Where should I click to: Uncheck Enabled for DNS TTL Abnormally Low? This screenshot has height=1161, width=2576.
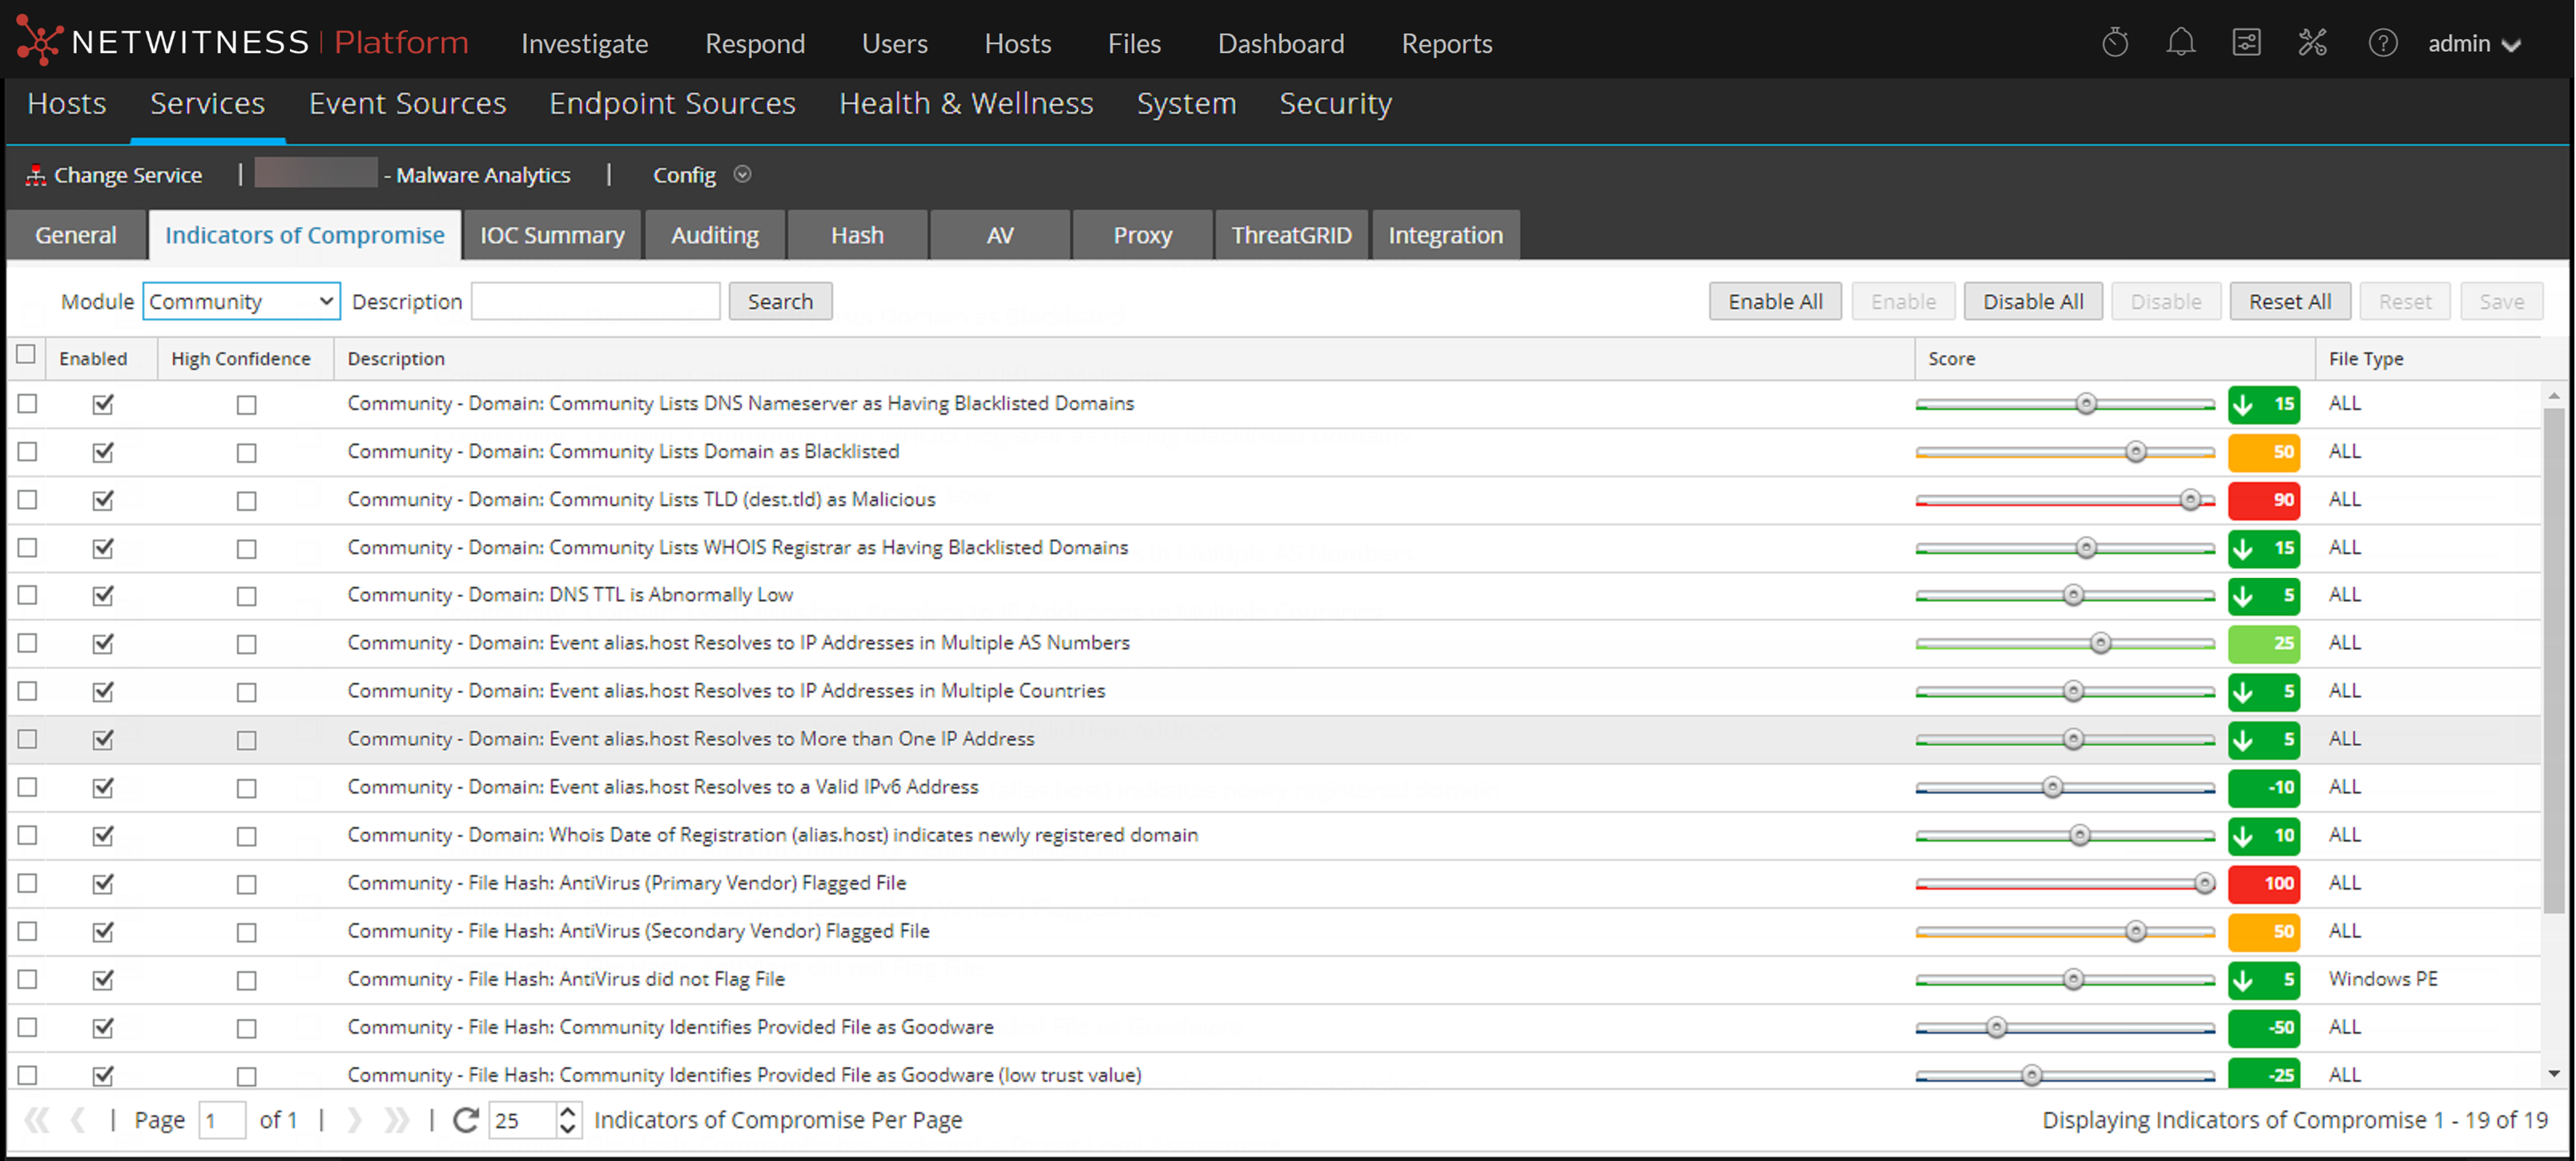(103, 596)
